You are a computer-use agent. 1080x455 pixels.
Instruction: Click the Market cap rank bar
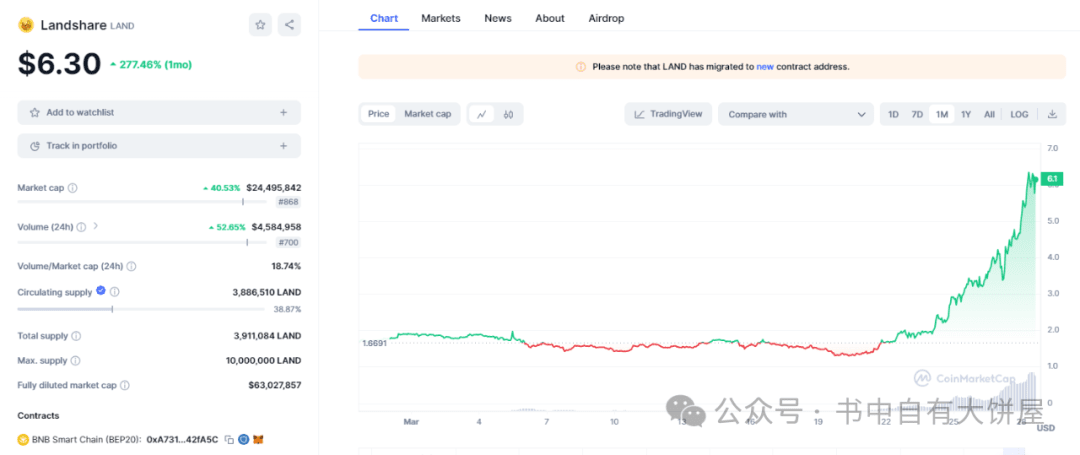[x=142, y=202]
